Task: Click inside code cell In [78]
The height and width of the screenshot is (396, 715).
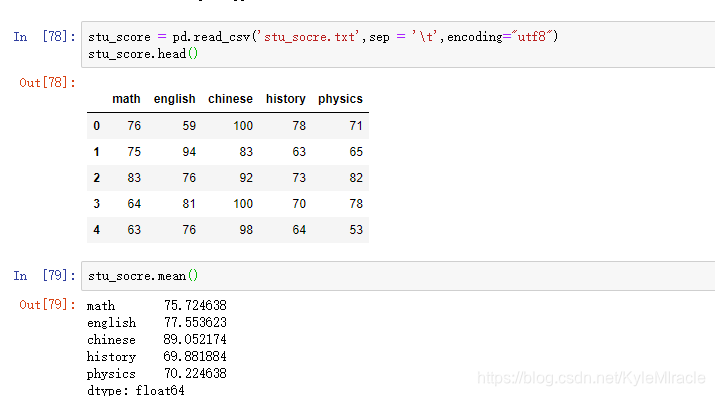Action: click(x=398, y=45)
